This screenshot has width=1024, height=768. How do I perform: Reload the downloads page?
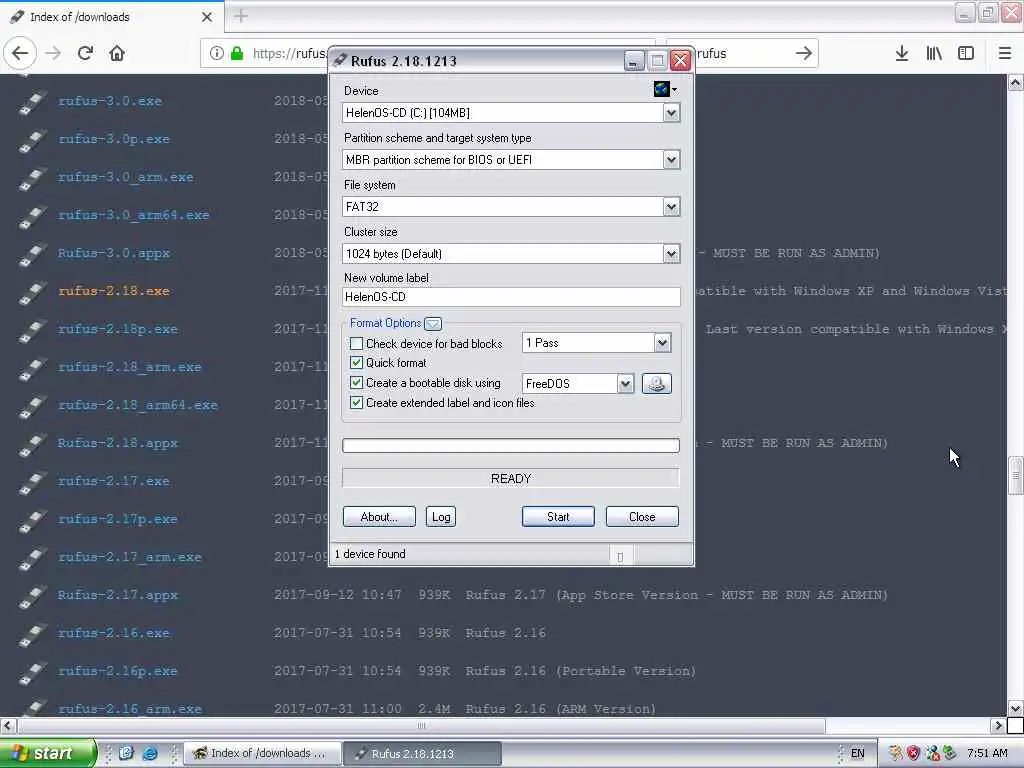coord(86,53)
